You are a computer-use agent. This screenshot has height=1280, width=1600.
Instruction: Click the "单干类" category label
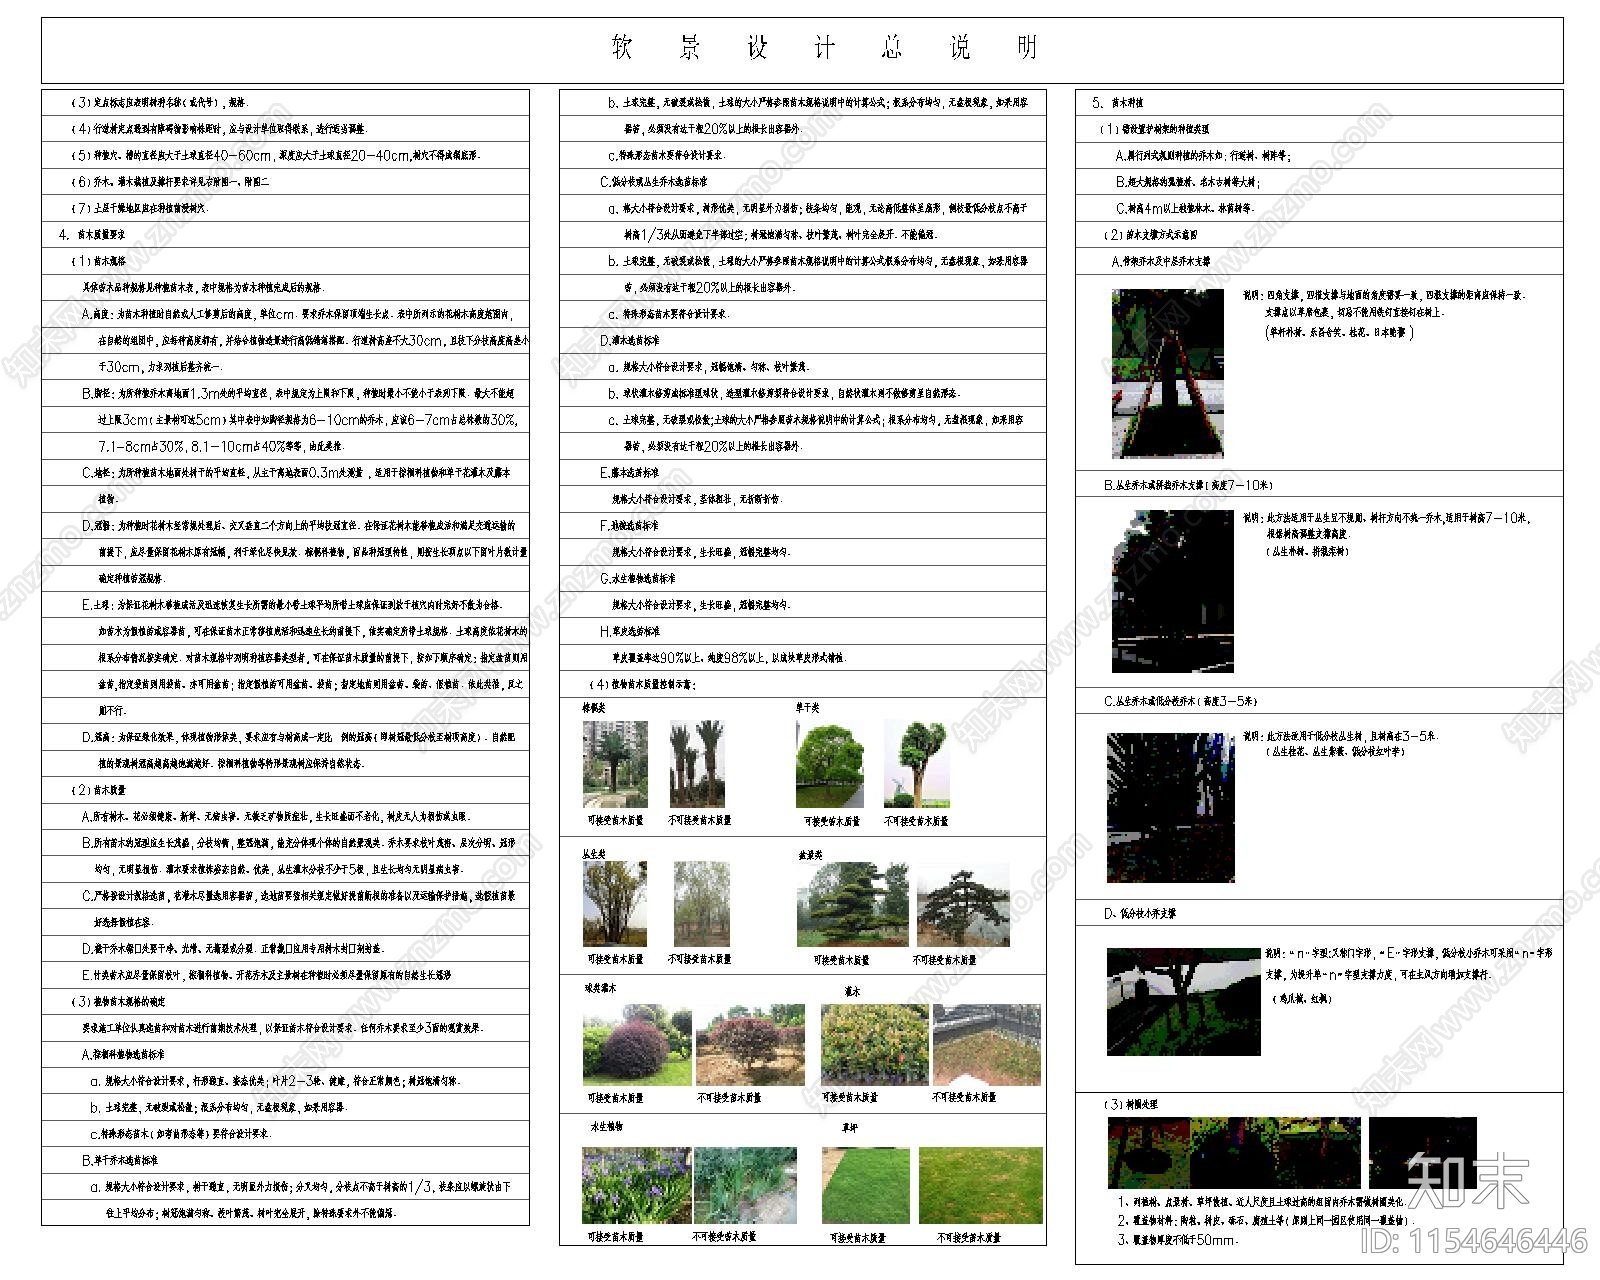[808, 708]
